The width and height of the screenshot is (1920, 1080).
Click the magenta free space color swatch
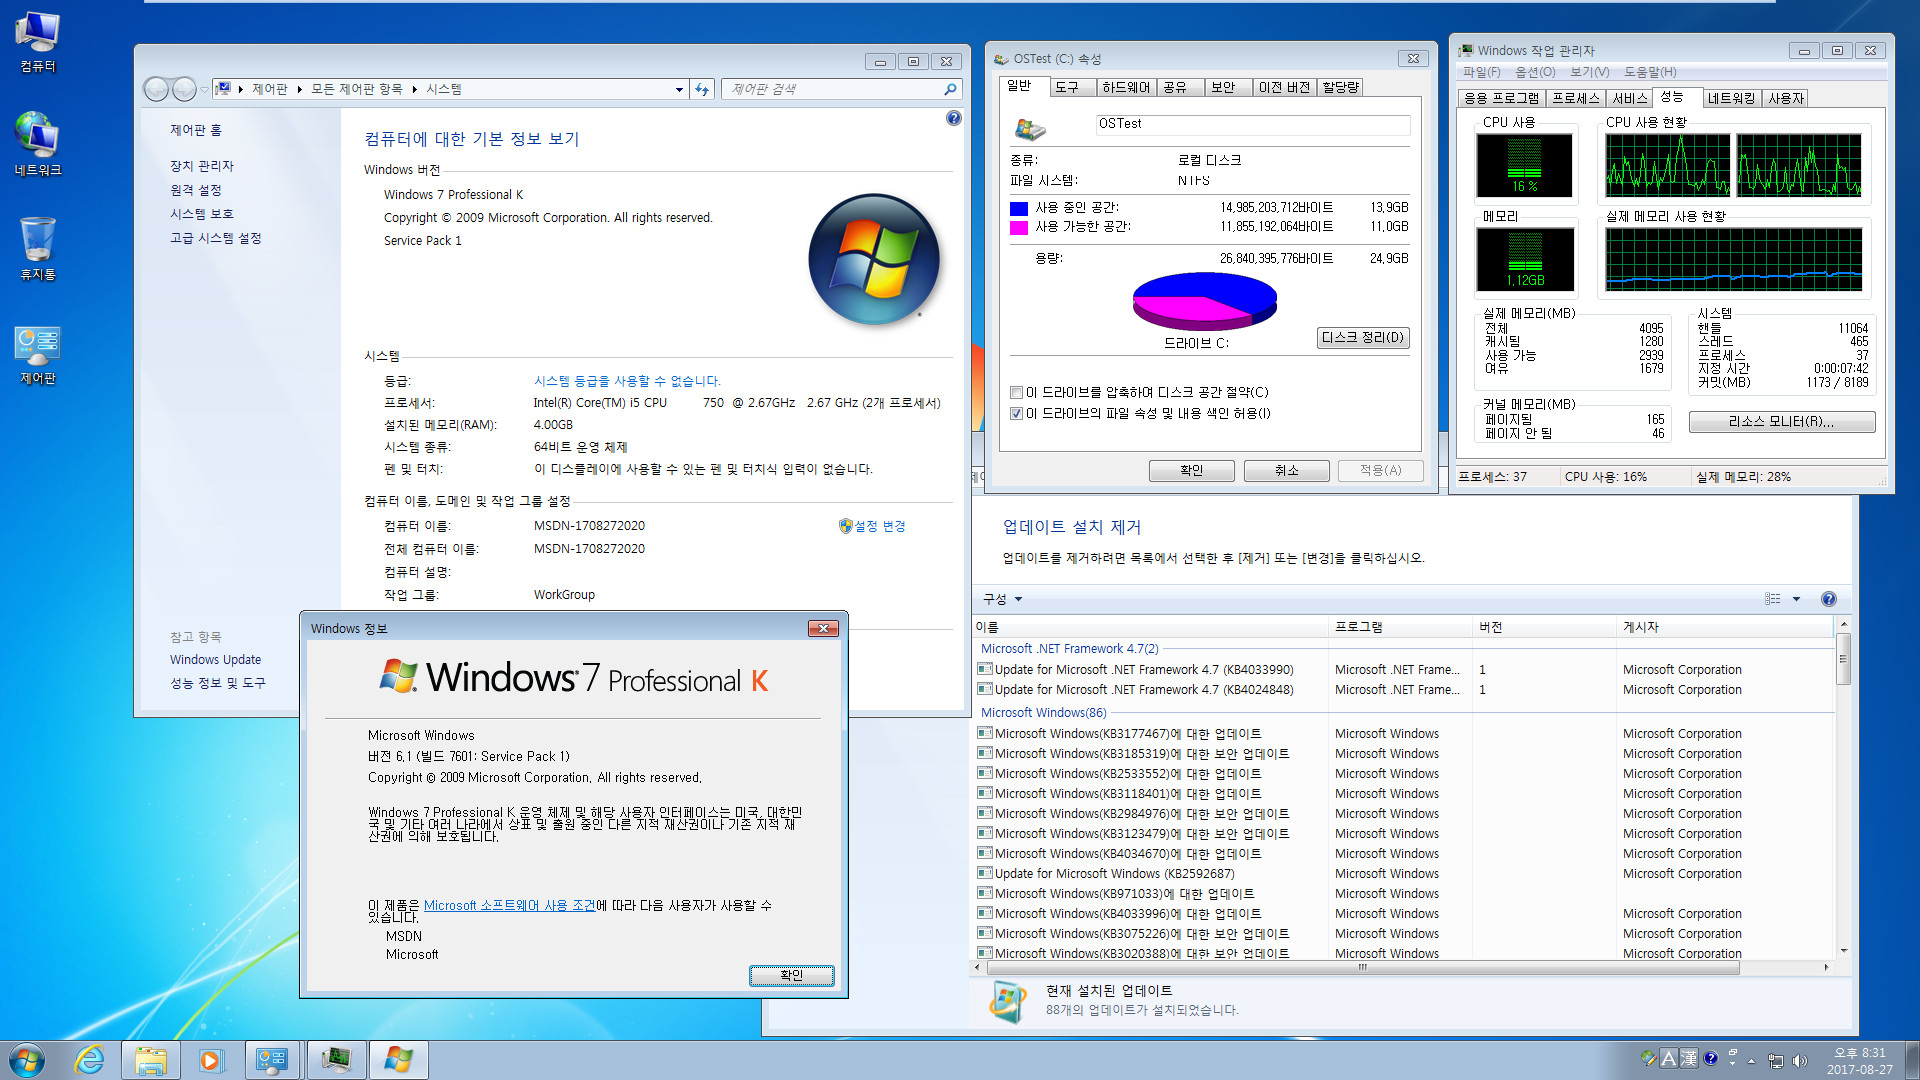click(1019, 227)
